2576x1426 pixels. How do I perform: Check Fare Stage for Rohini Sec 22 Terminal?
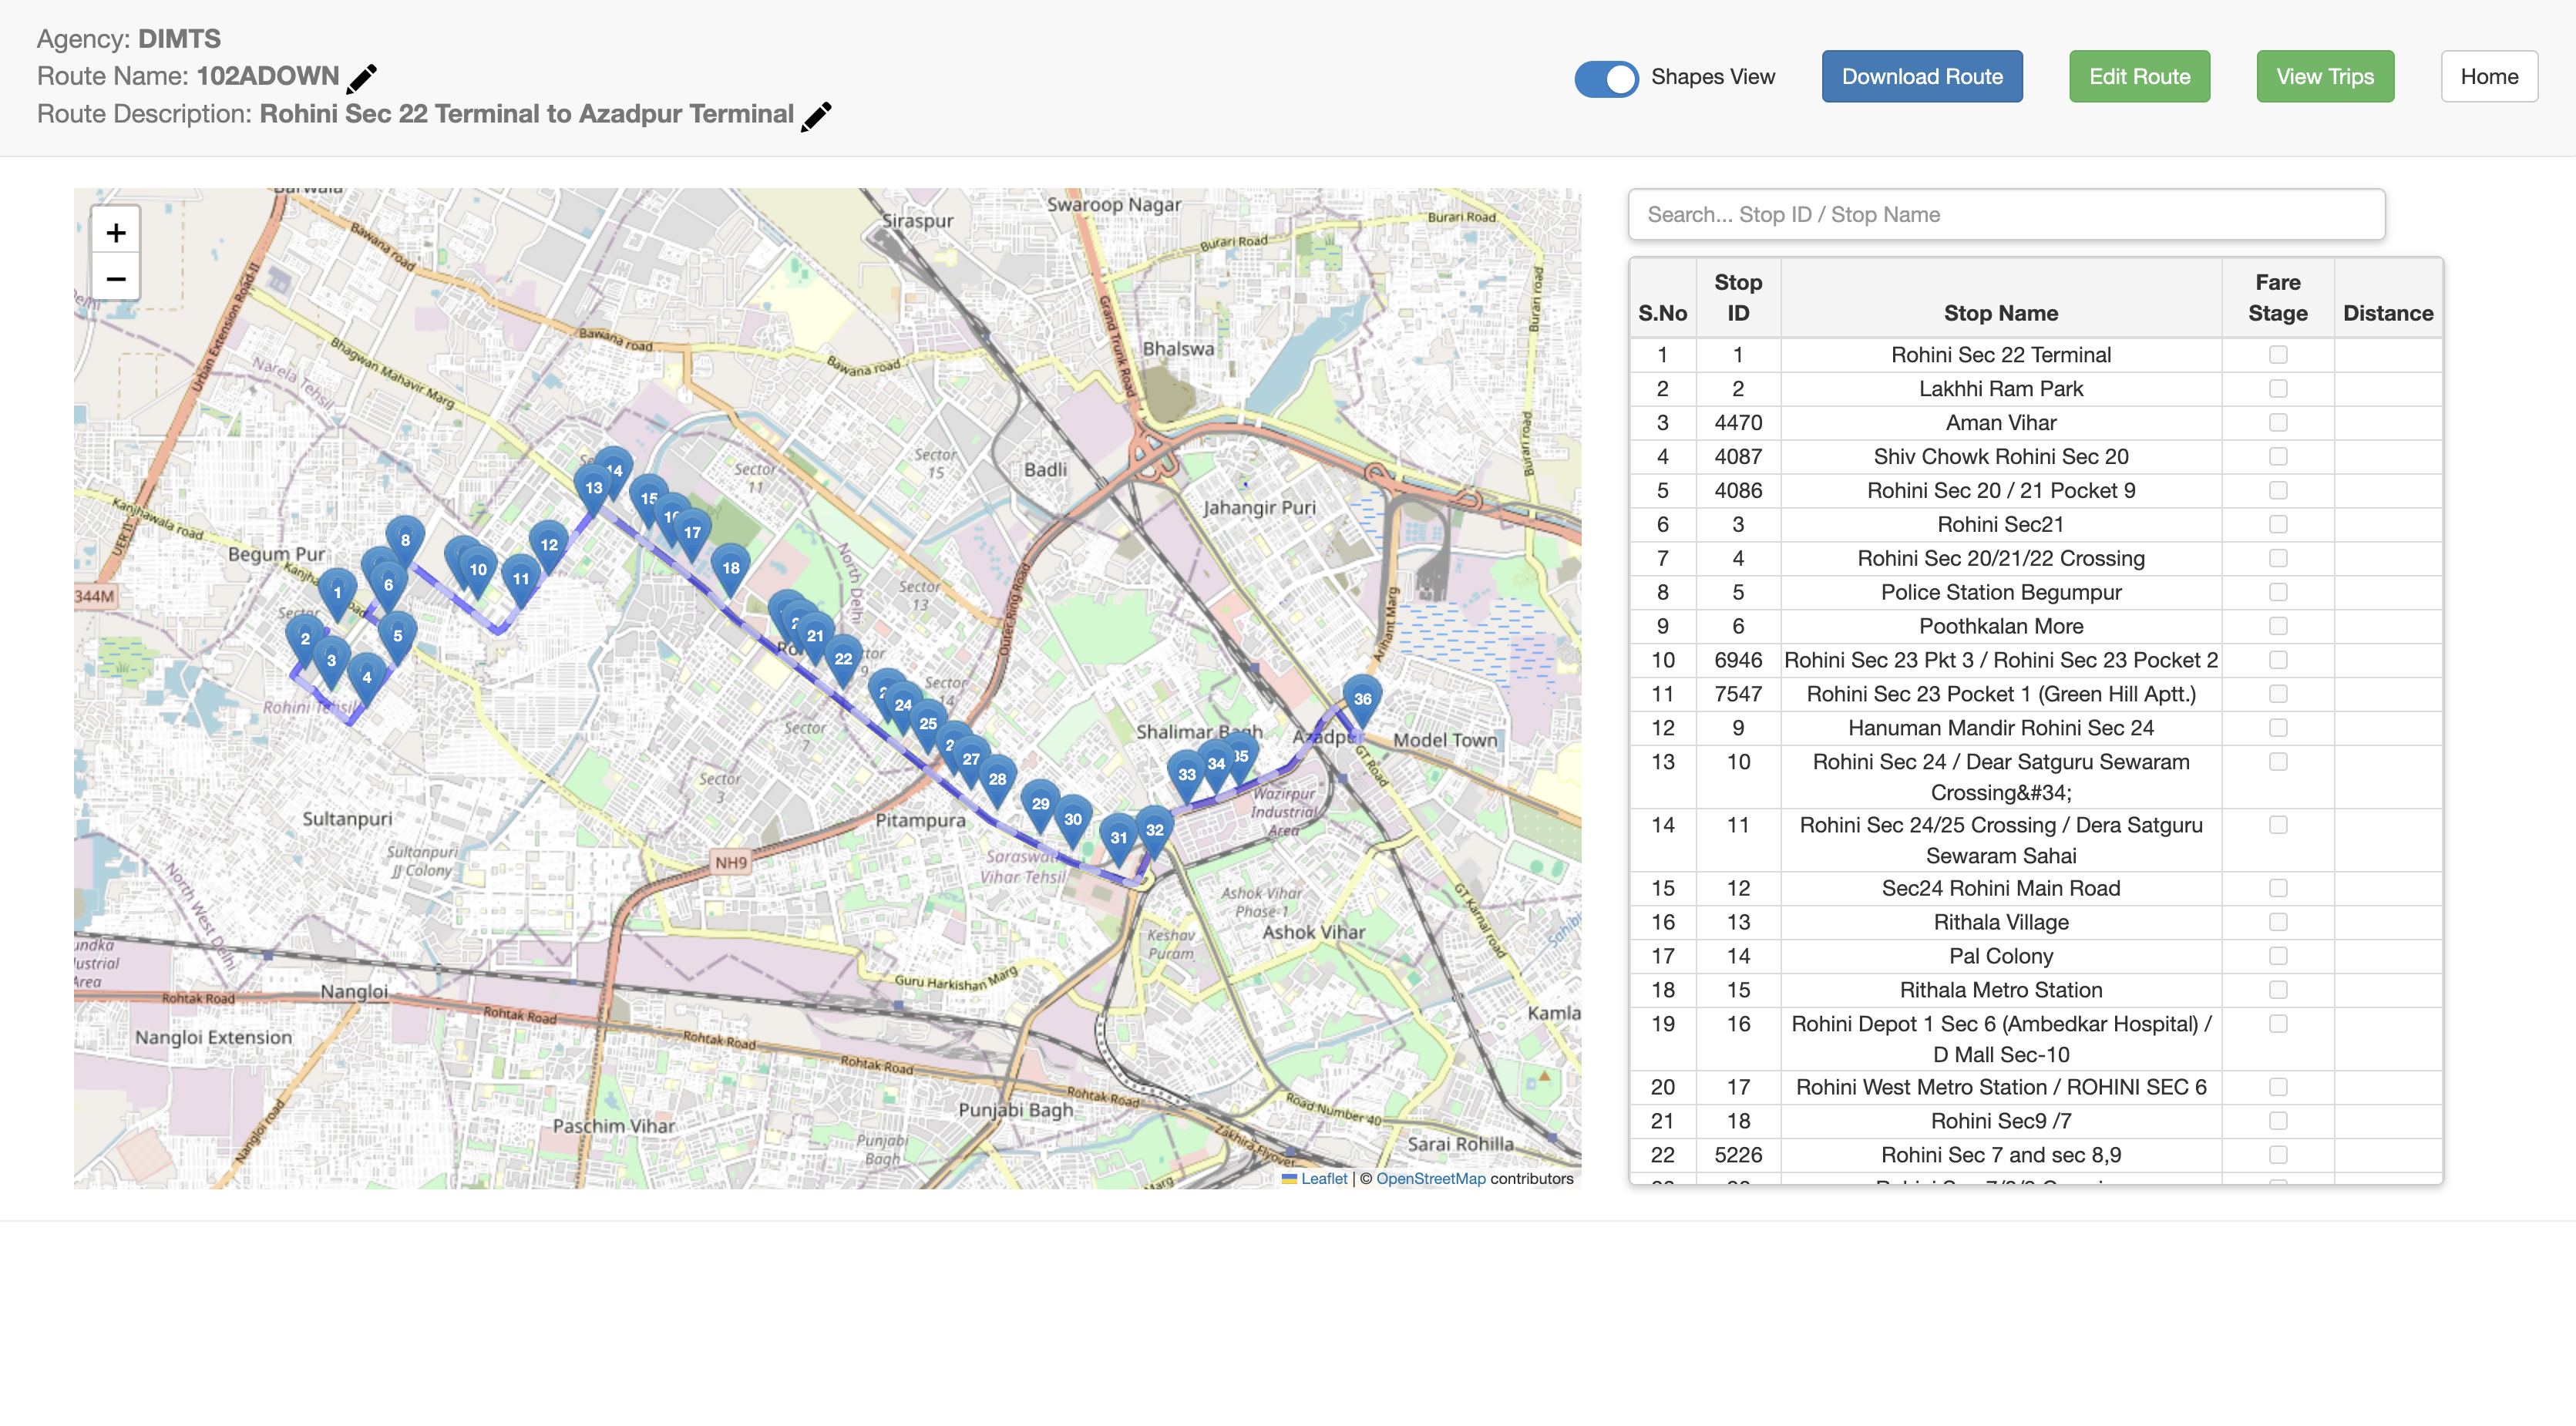click(2278, 355)
